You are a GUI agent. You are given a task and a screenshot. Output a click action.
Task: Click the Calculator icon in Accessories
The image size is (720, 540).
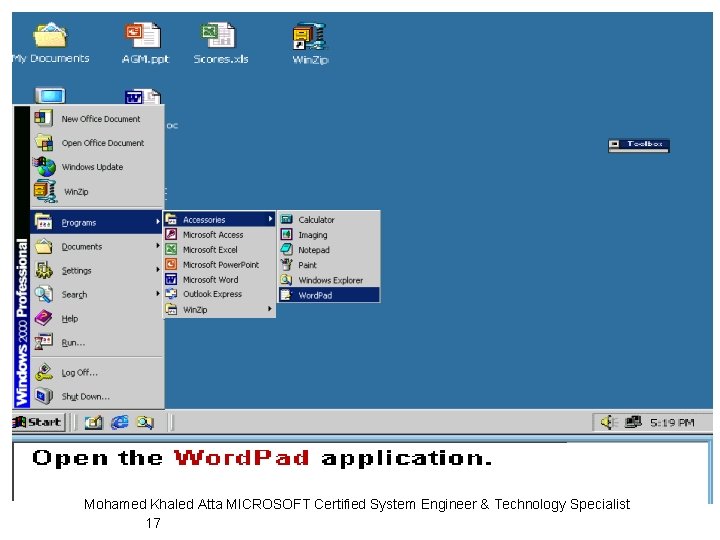(287, 219)
